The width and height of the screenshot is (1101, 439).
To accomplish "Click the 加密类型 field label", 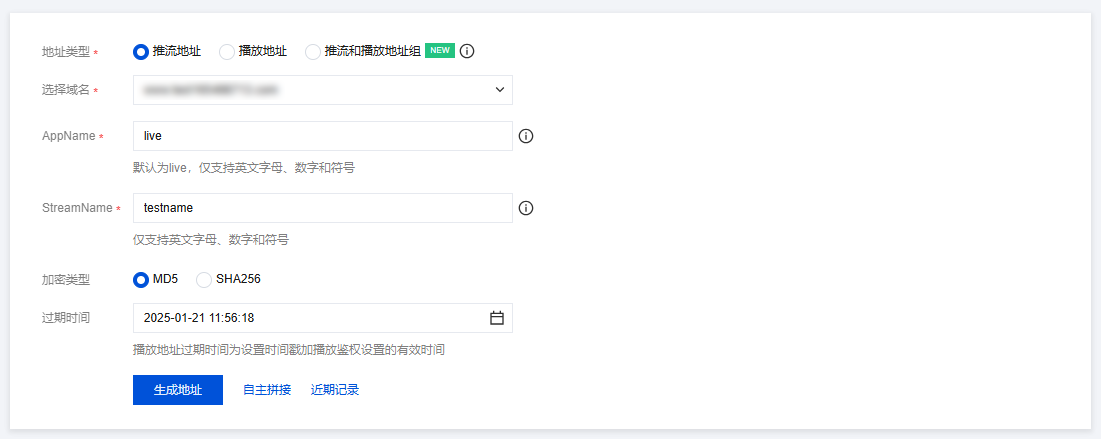I will 65,279.
